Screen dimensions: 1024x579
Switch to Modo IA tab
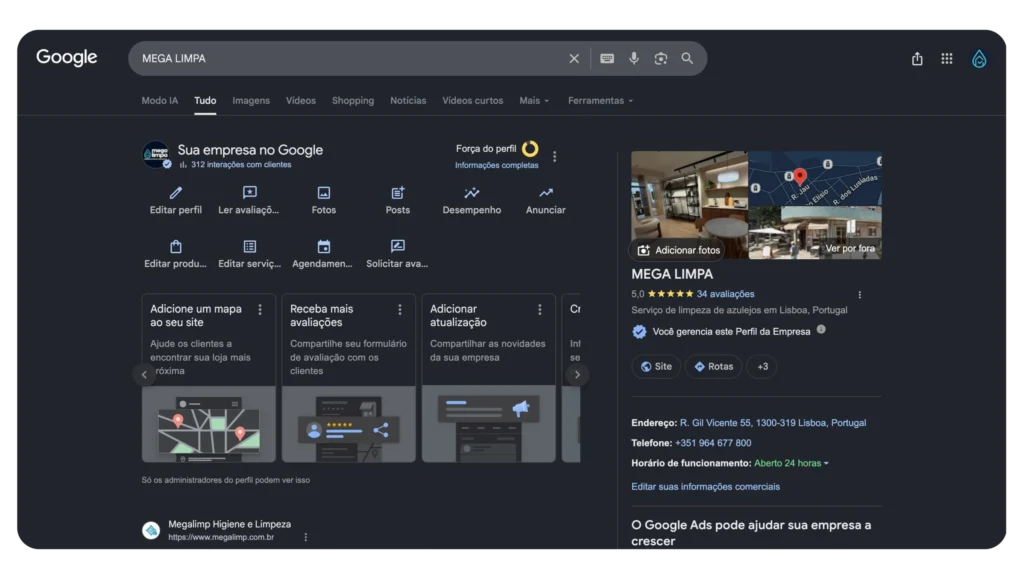[x=159, y=101]
